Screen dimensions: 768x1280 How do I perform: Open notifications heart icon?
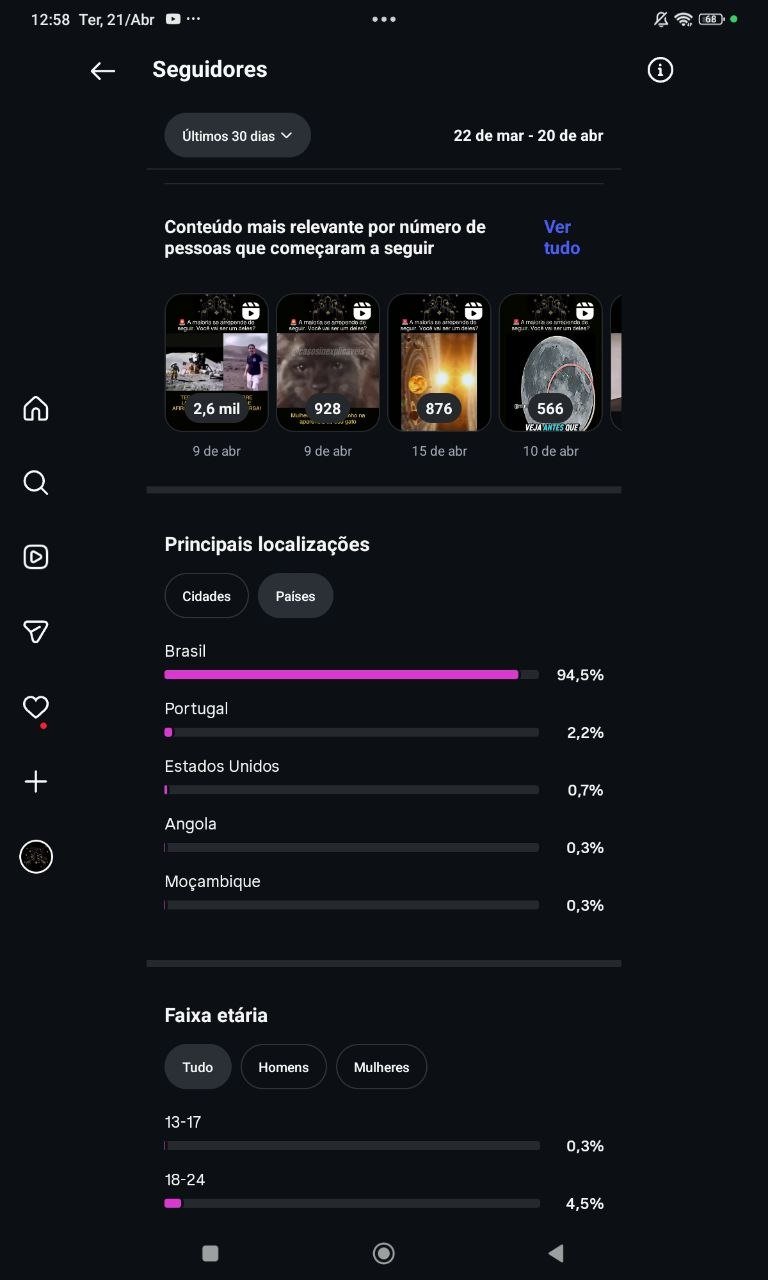36,707
